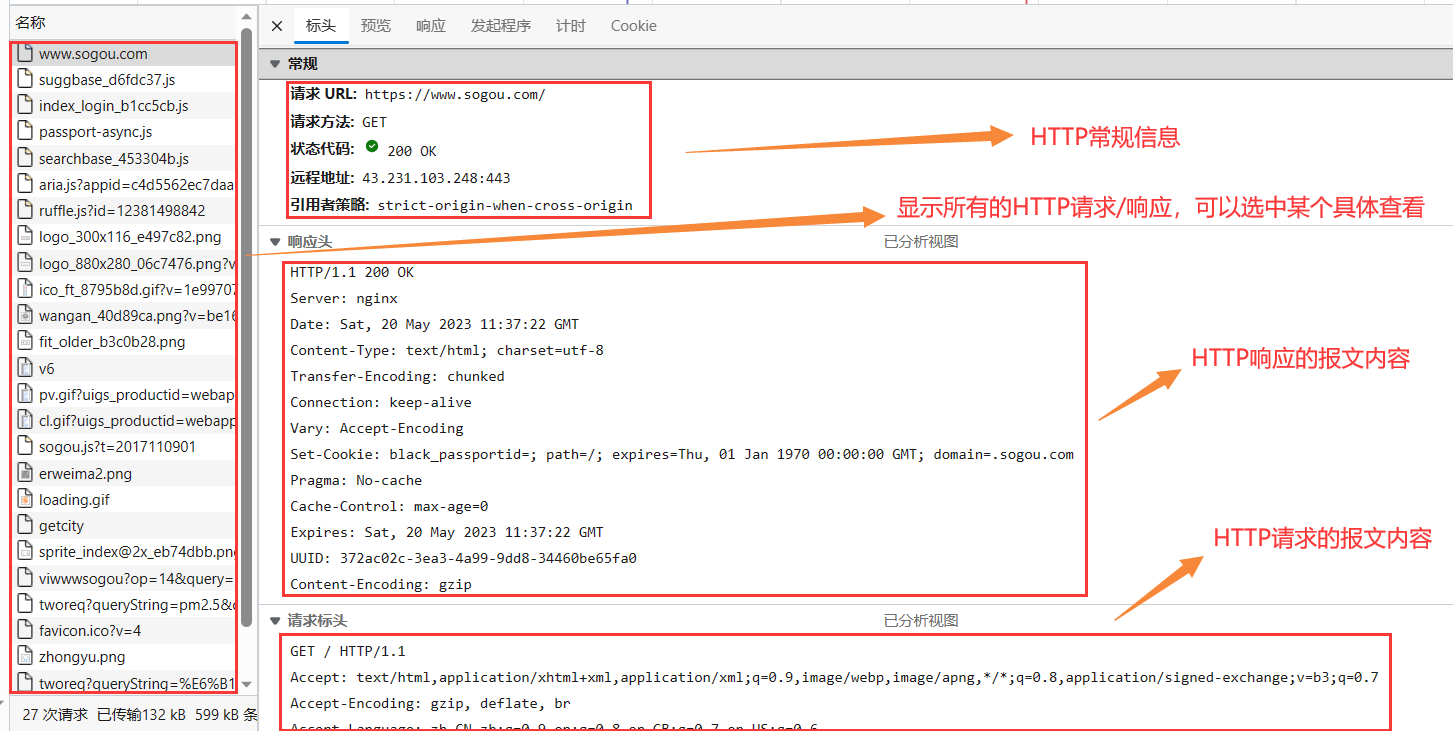1453x731 pixels.
Task: Select the tworeq?queryString=pm2.5 request
Action: 125,604
